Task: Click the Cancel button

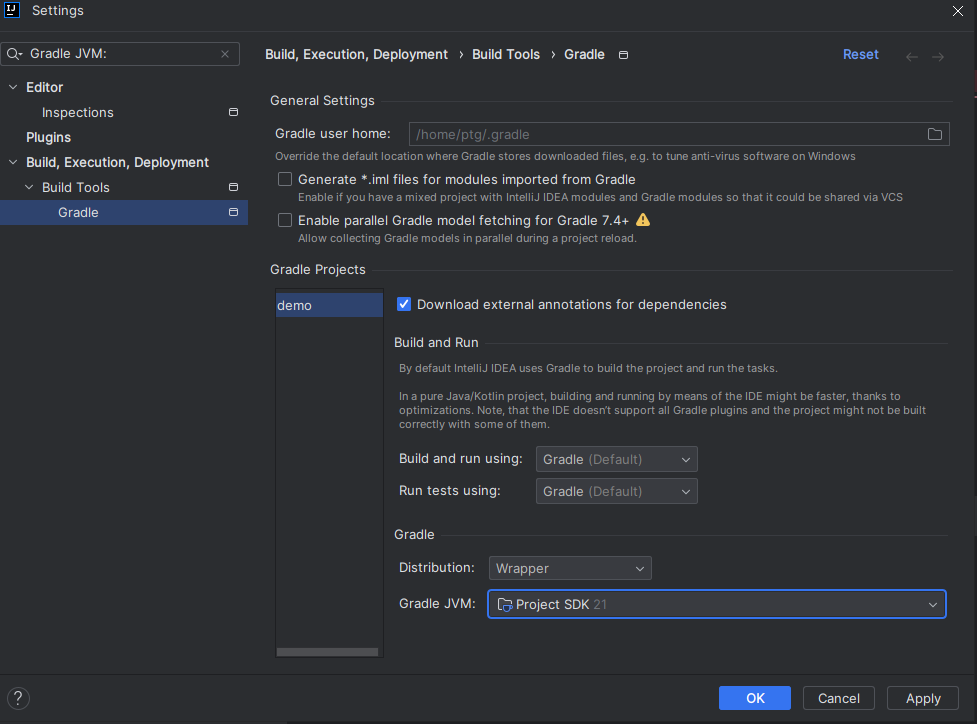Action: pos(839,698)
